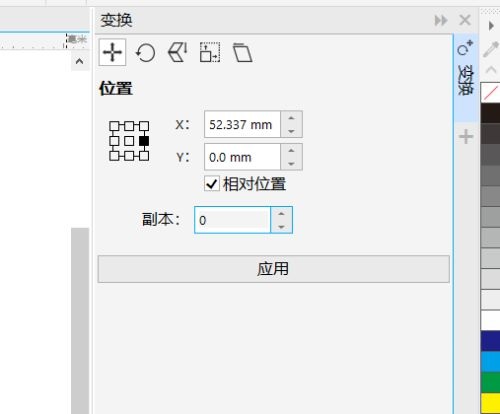500x414 pixels.
Task: Choose the white color swatch
Action: pyautogui.click(x=490, y=321)
